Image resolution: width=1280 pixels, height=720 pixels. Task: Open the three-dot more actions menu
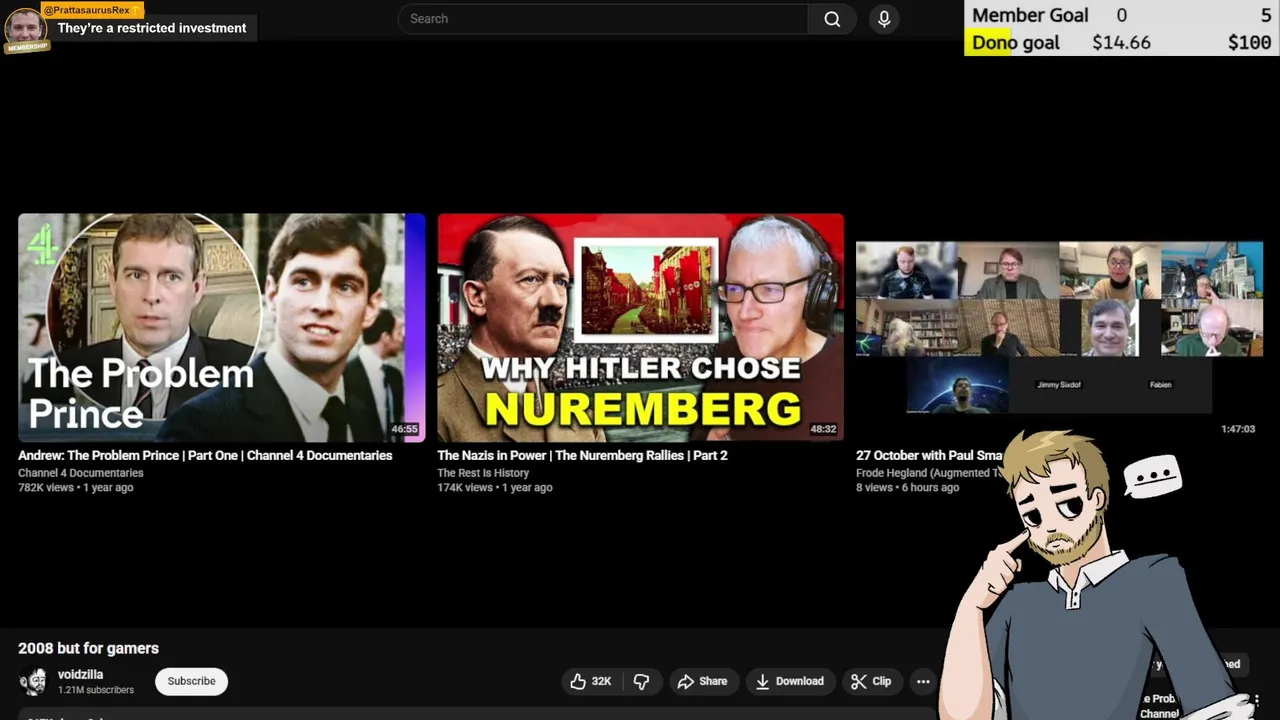(x=923, y=681)
